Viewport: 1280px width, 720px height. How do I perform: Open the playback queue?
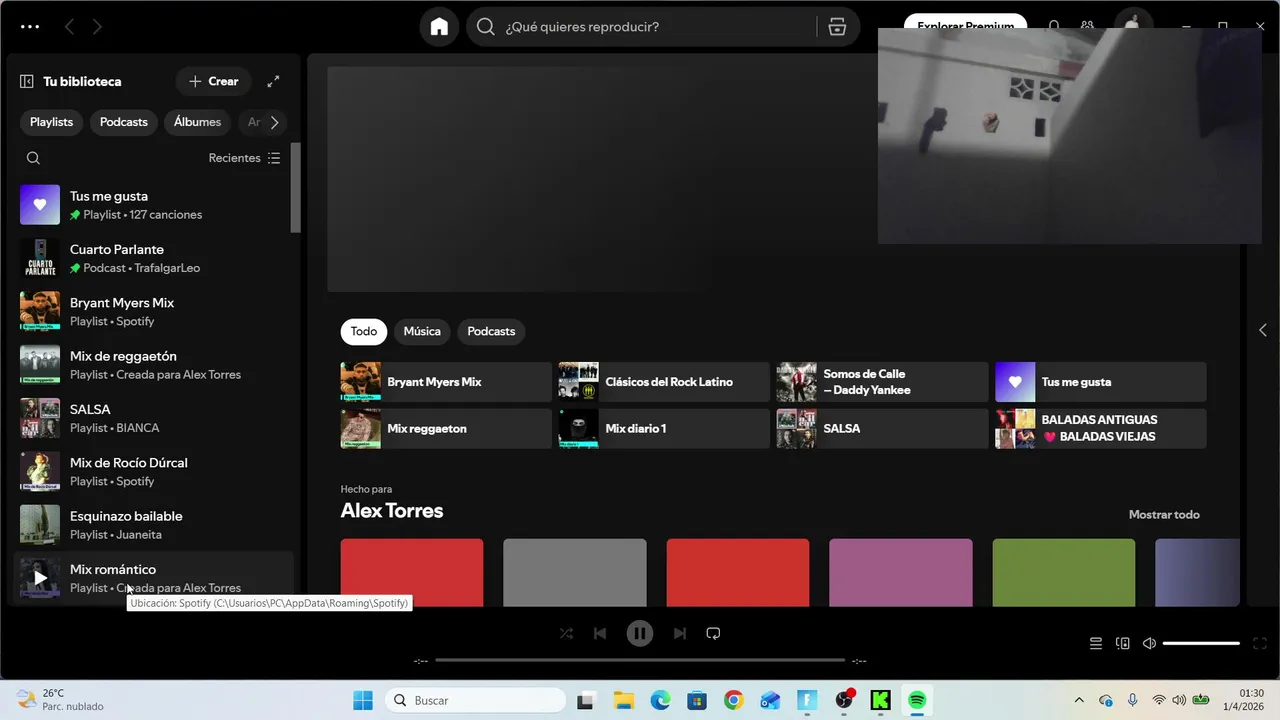(x=1096, y=644)
